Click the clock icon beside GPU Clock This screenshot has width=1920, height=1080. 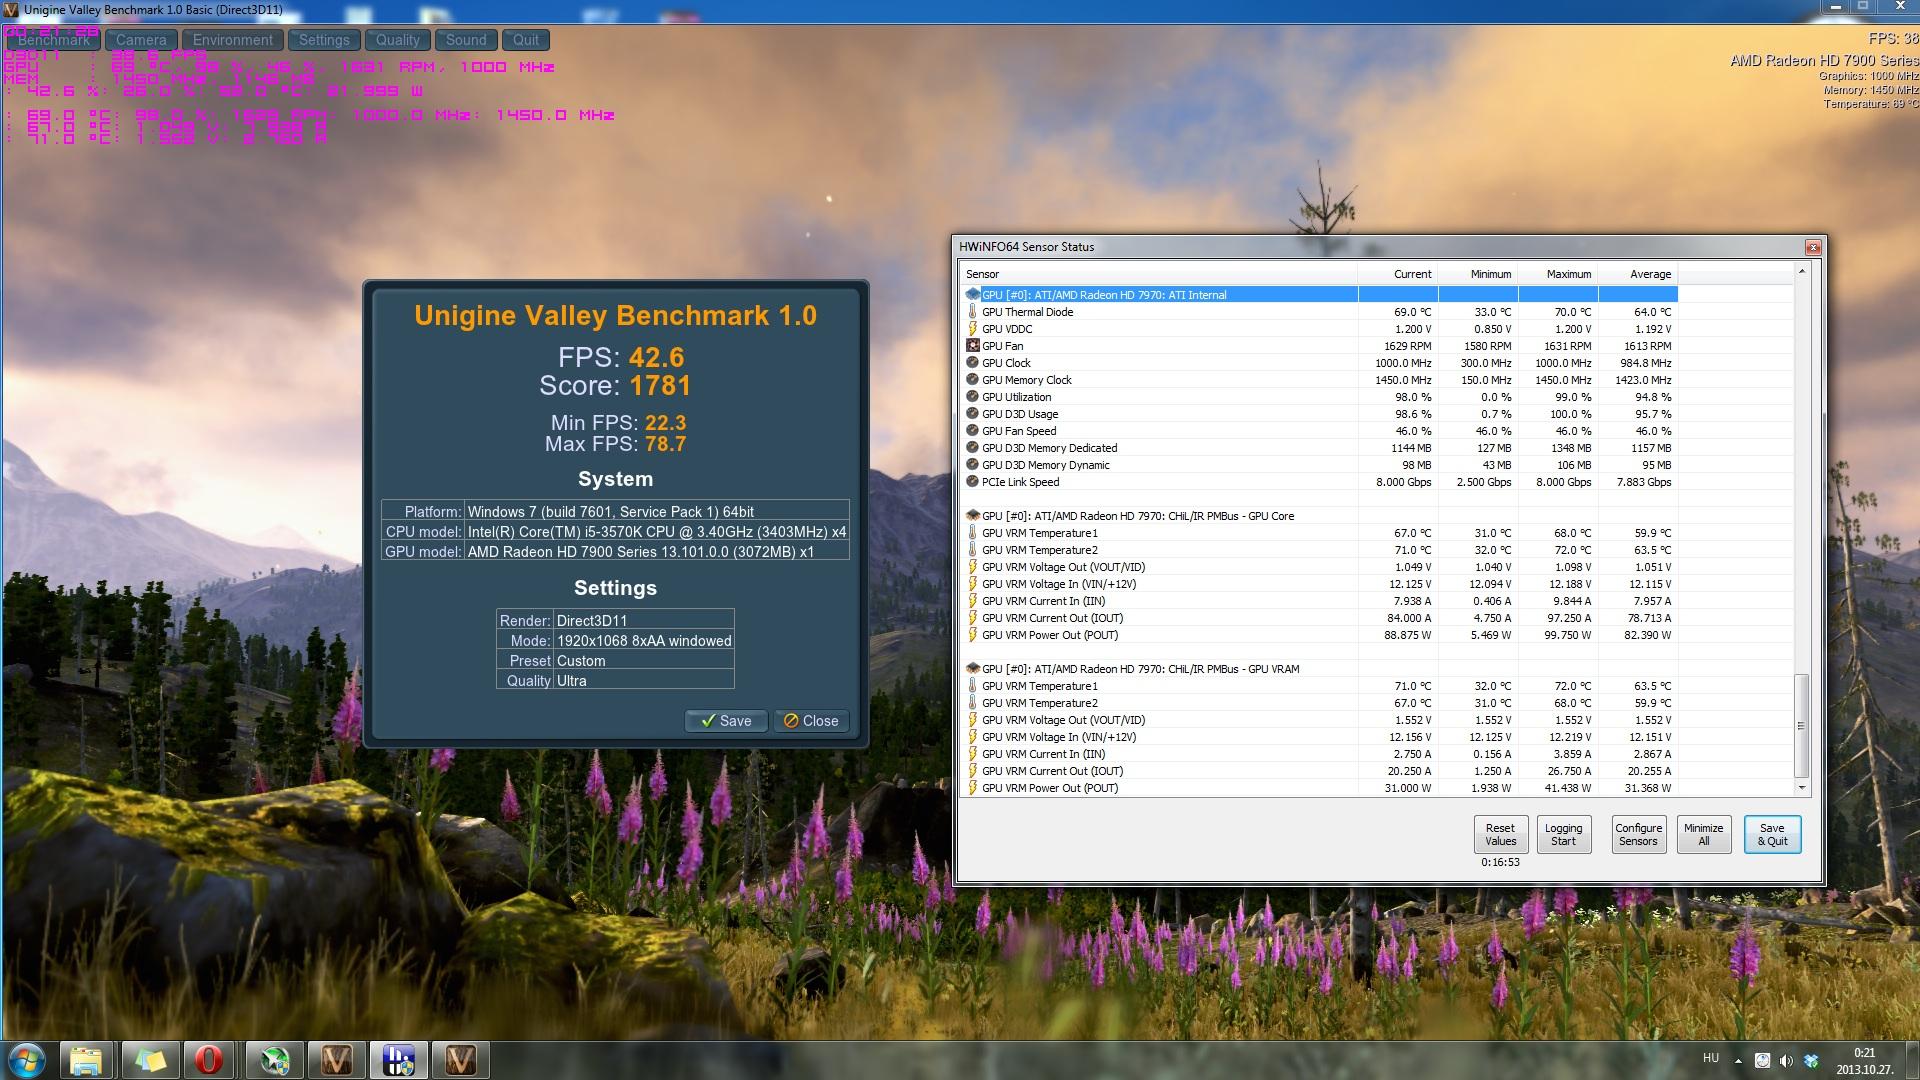pos(972,363)
